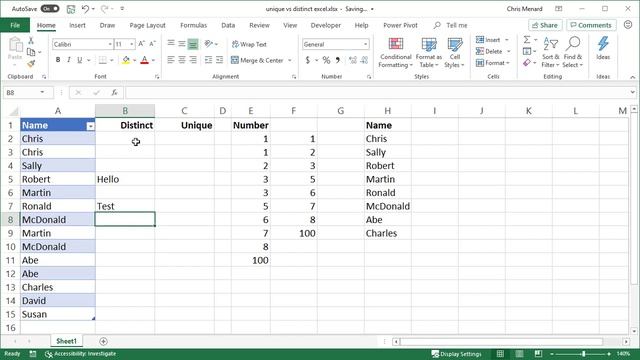This screenshot has height=360, width=640.
Task: Switch to the Power Pivot tab
Action: pos(400,25)
